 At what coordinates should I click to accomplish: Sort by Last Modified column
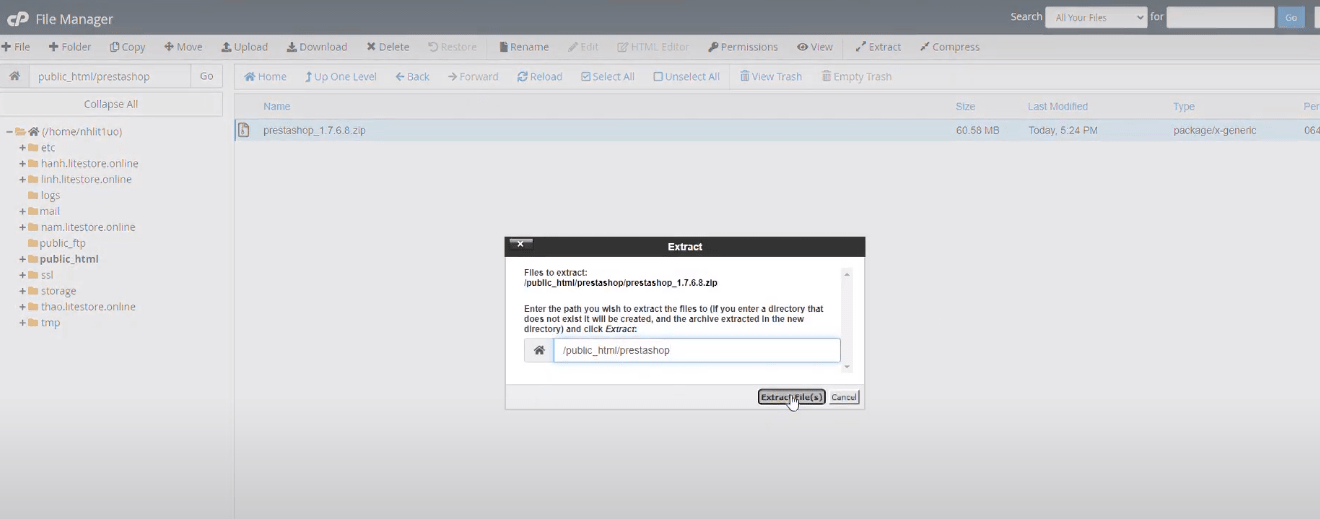[1057, 106]
